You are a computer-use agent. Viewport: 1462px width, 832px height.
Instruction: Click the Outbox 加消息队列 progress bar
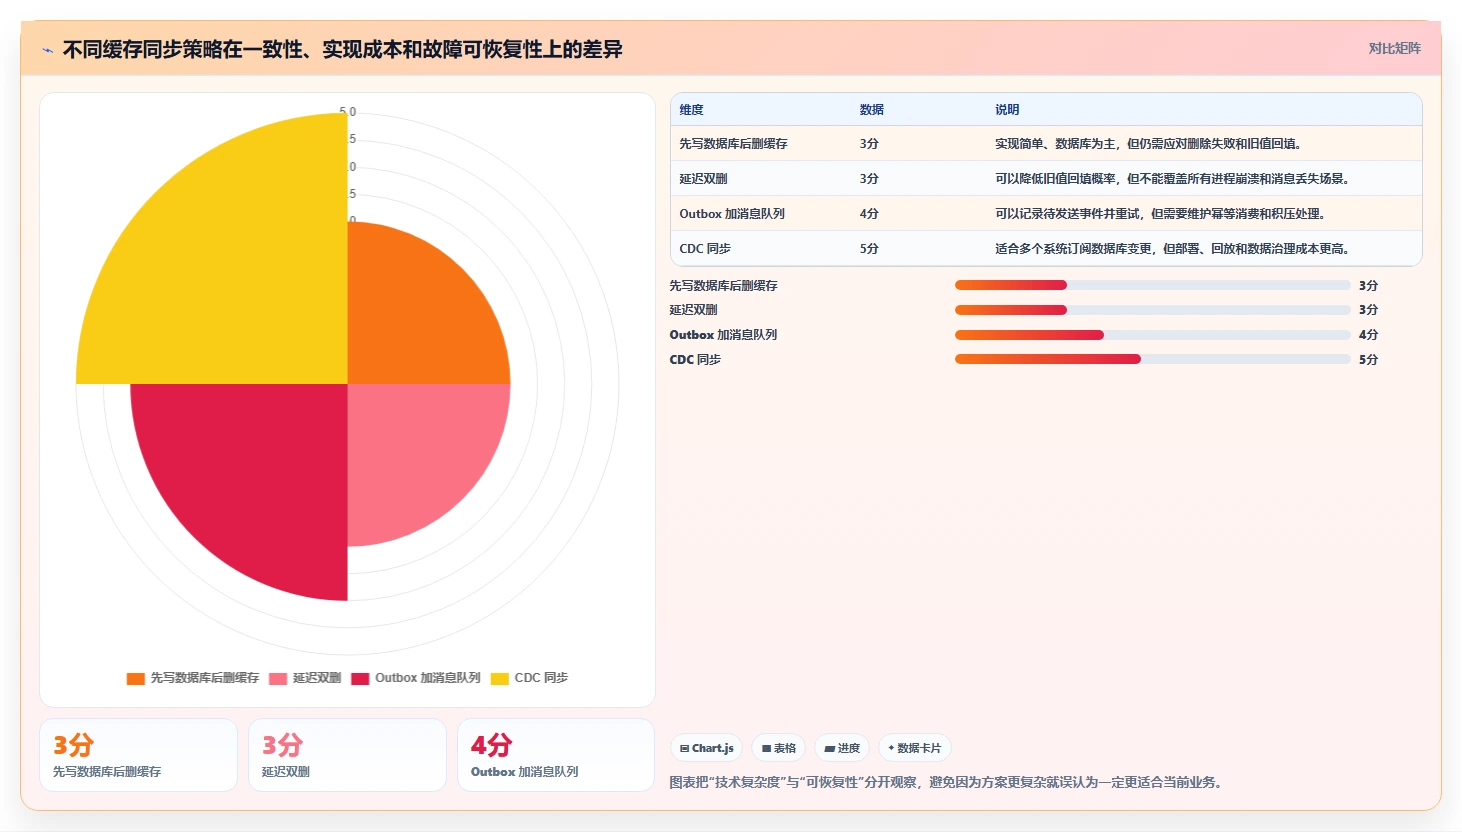click(x=1152, y=335)
